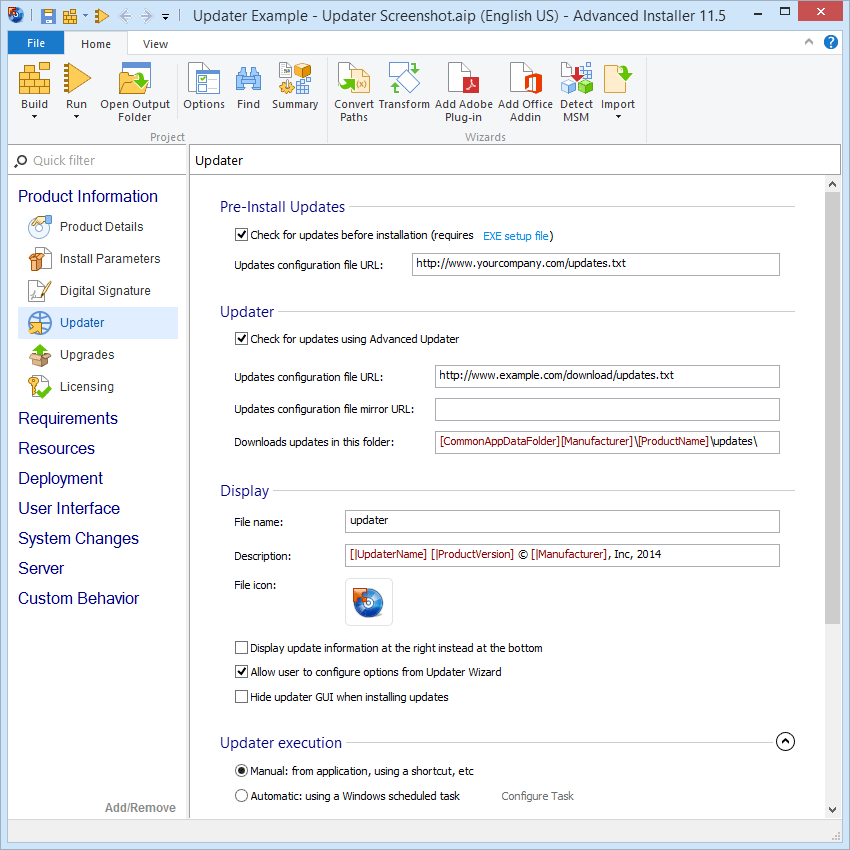850x850 pixels.
Task: Open the File menu tab
Action: click(36, 44)
